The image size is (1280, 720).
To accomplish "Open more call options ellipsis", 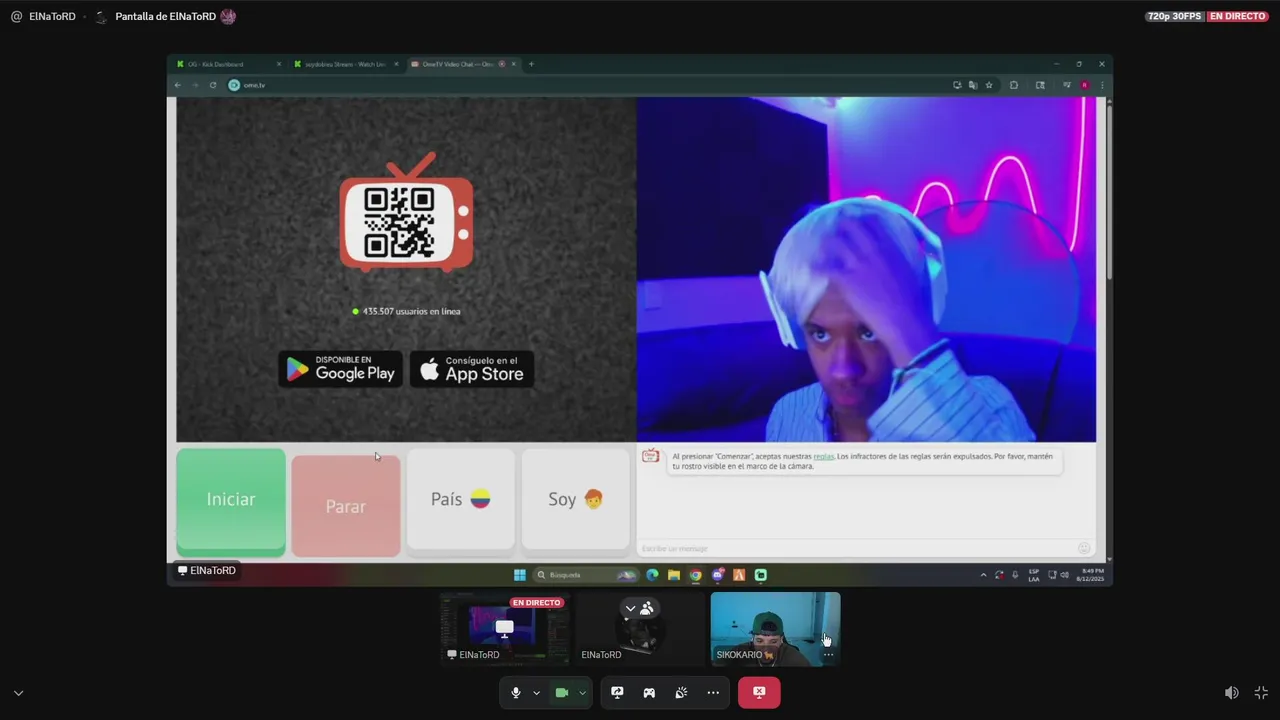I will point(713,693).
